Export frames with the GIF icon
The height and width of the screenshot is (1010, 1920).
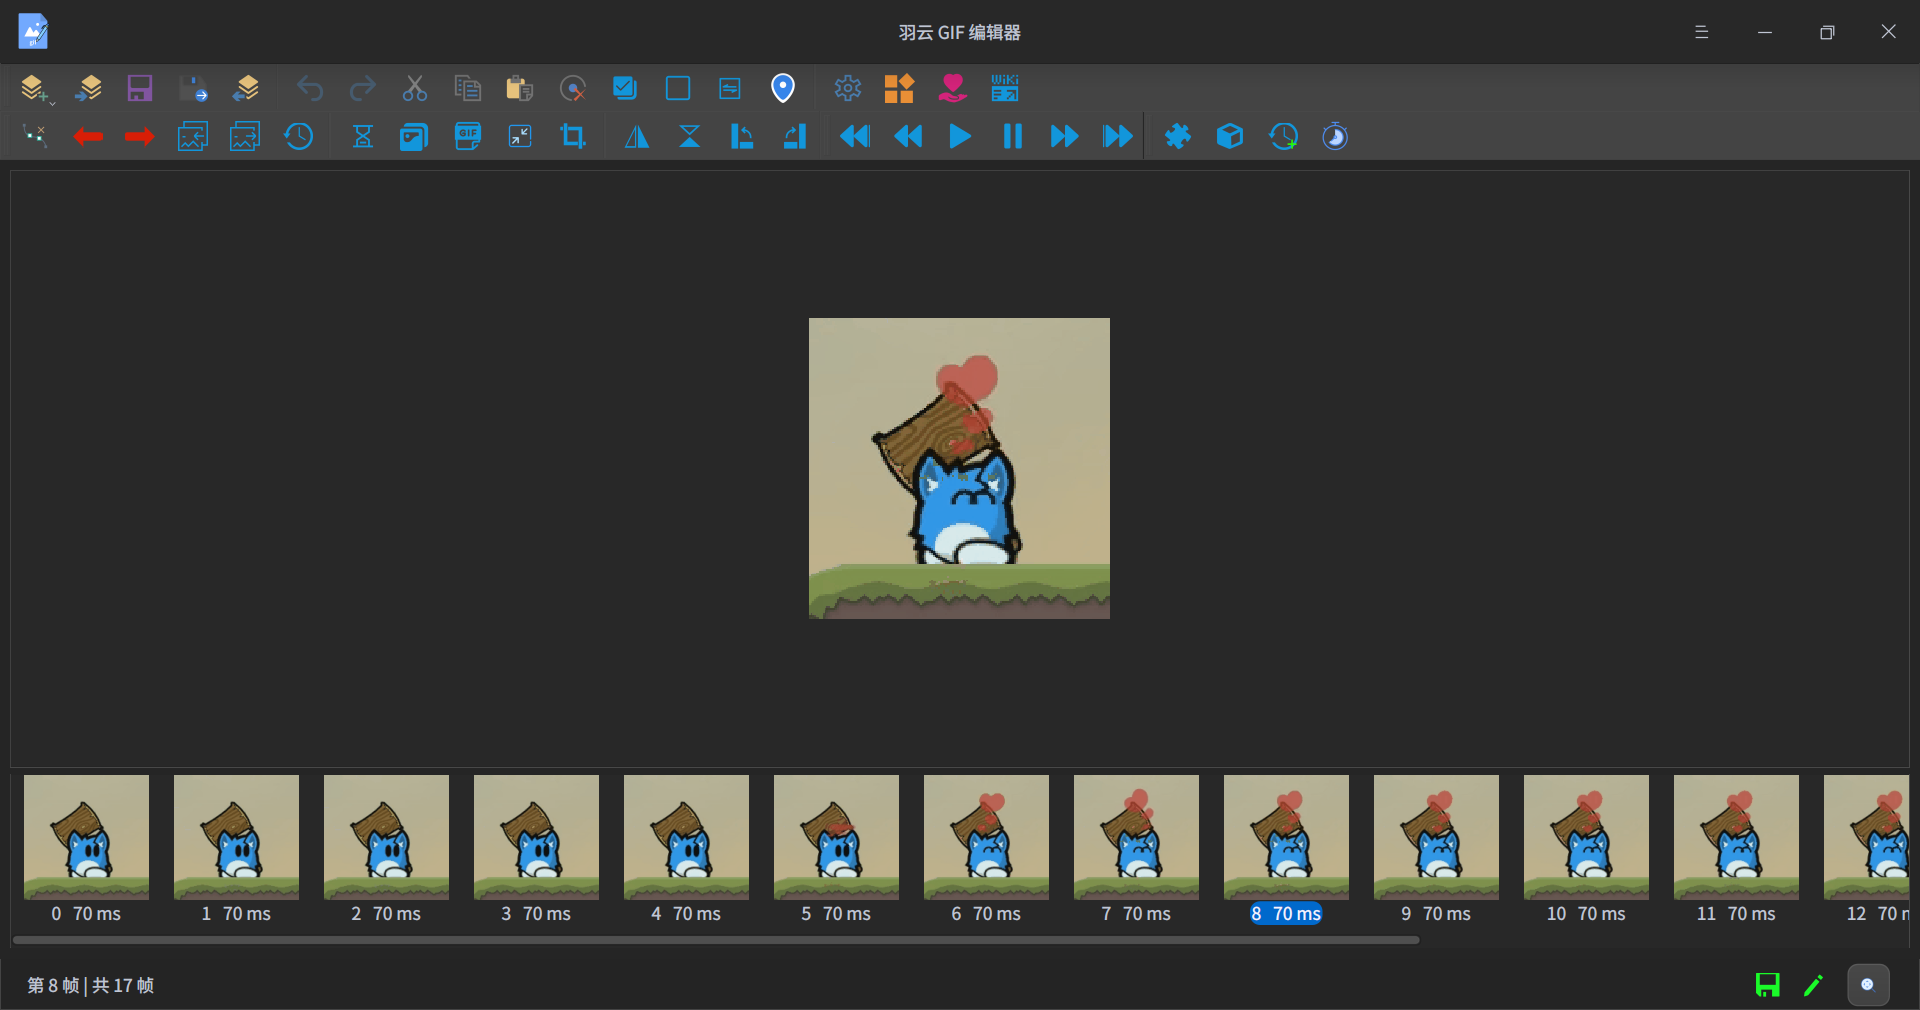pos(467,137)
